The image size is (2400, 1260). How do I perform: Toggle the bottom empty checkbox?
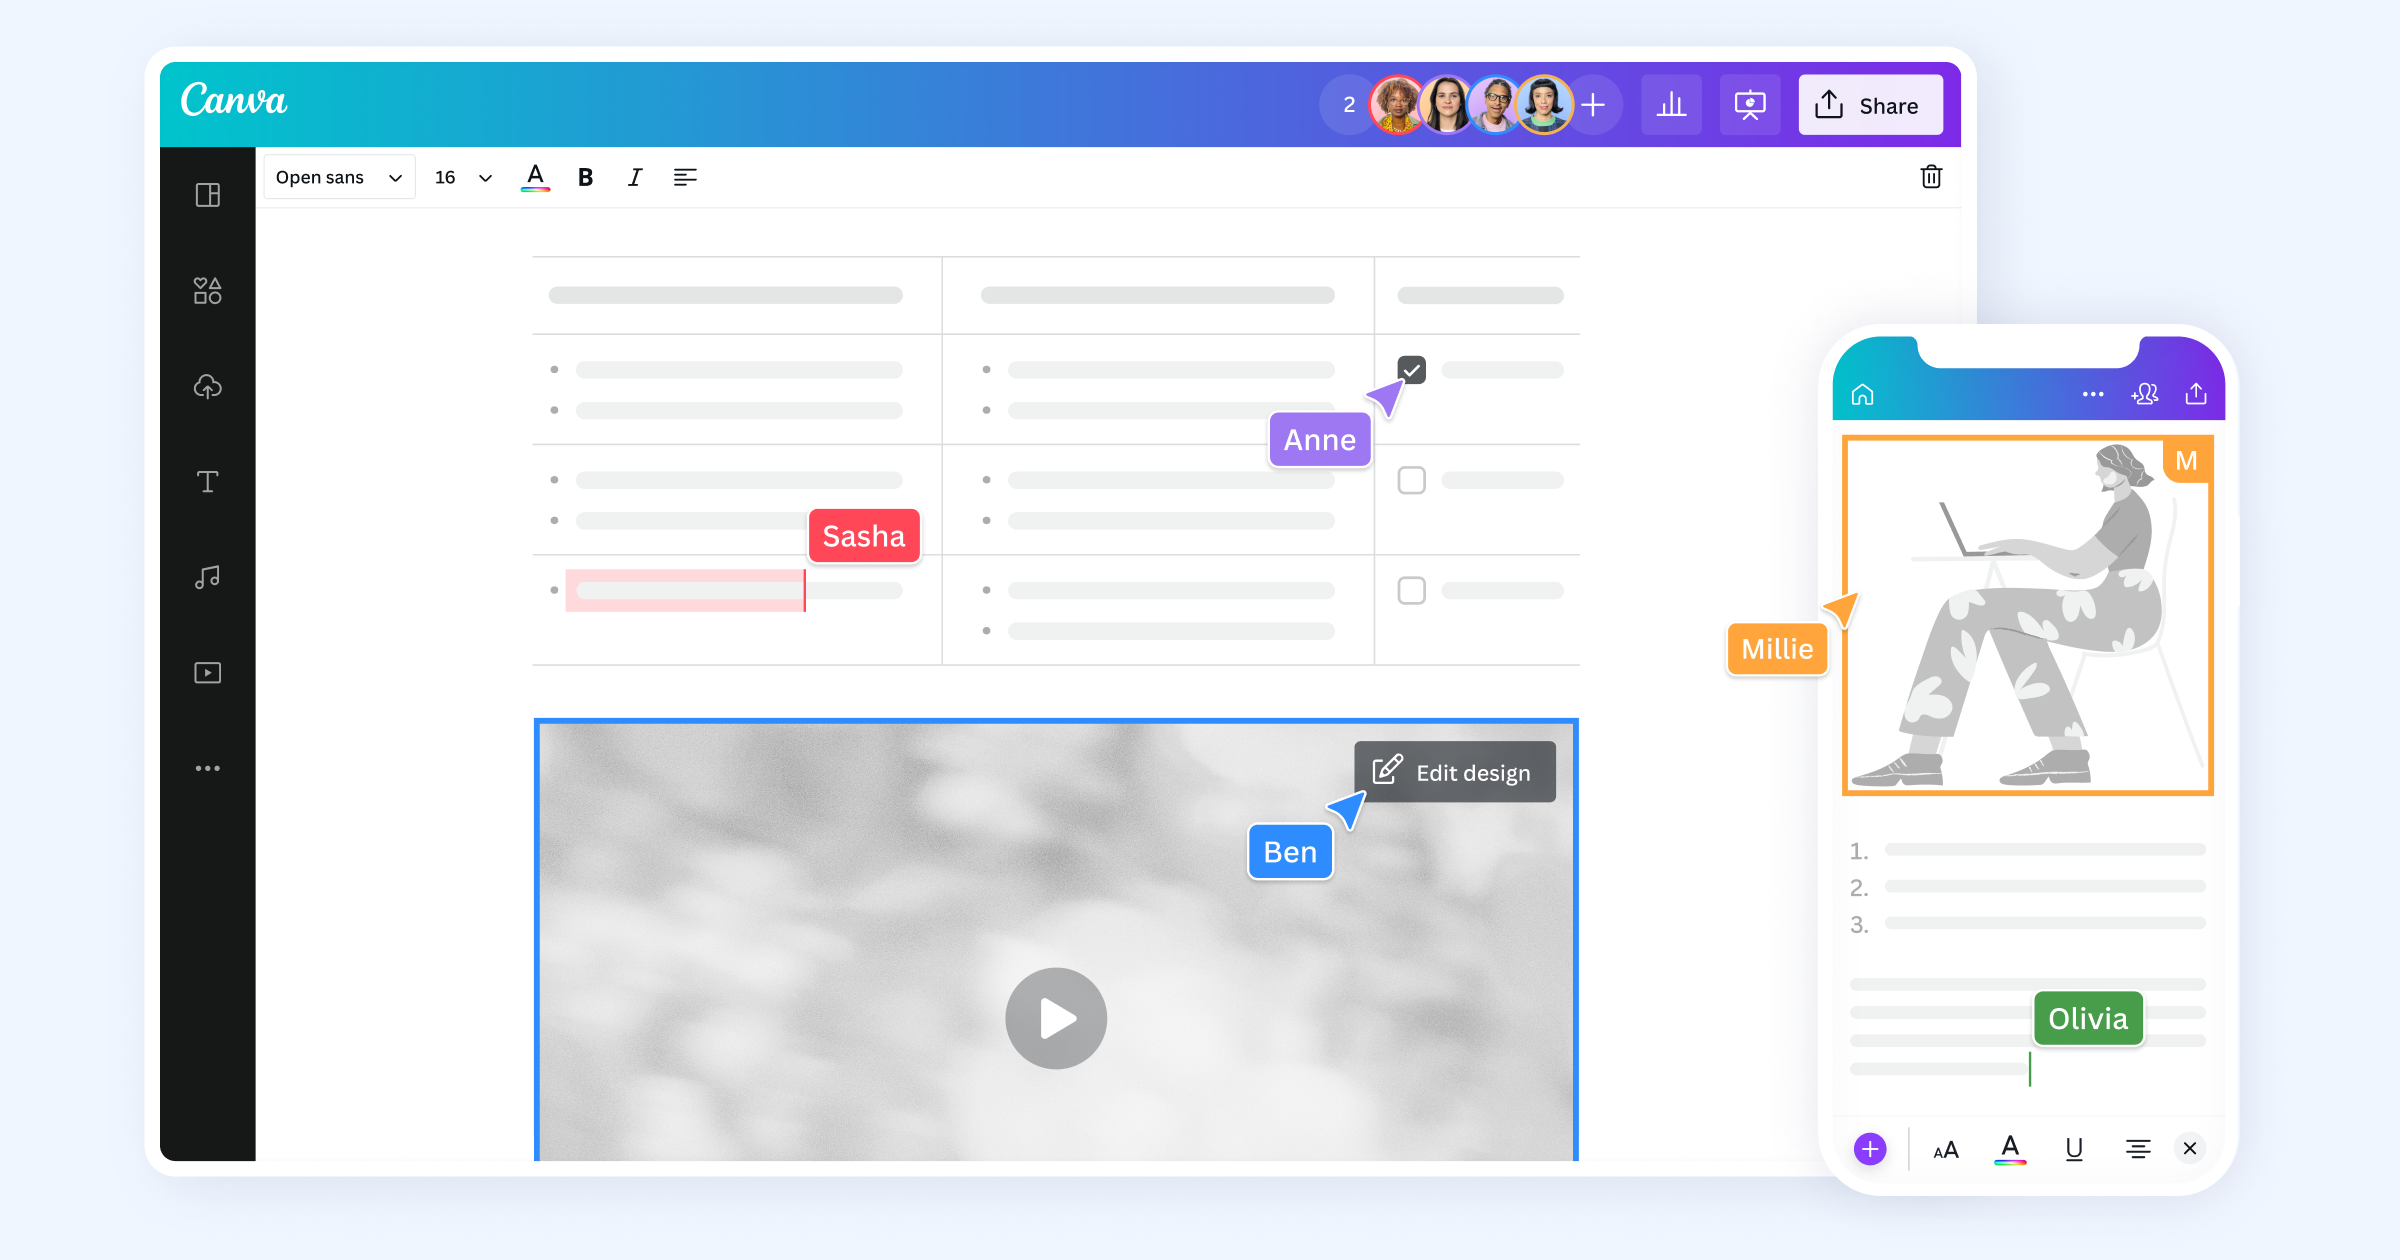point(1413,589)
